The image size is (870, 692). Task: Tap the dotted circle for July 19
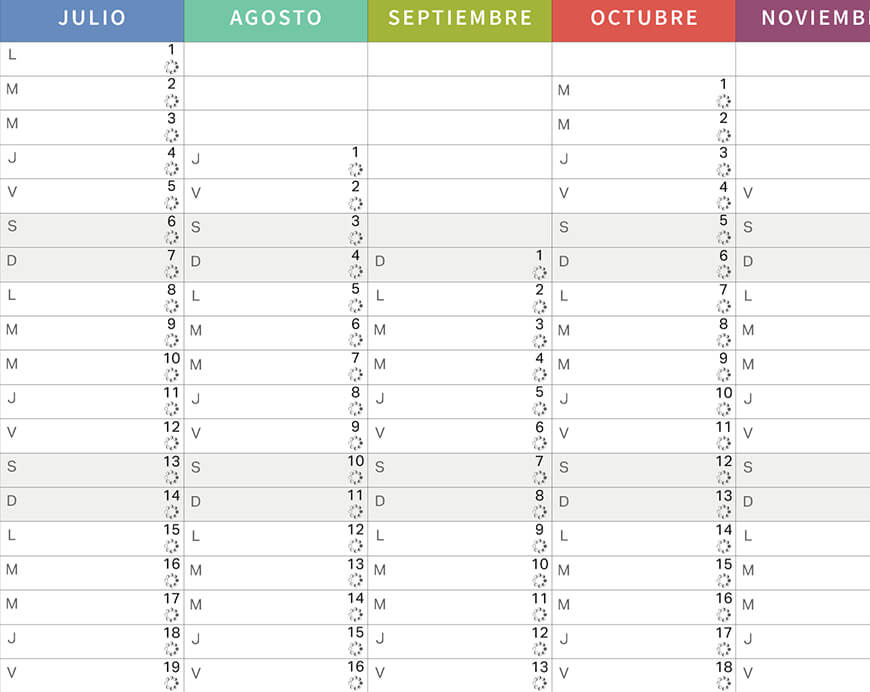coord(171,683)
